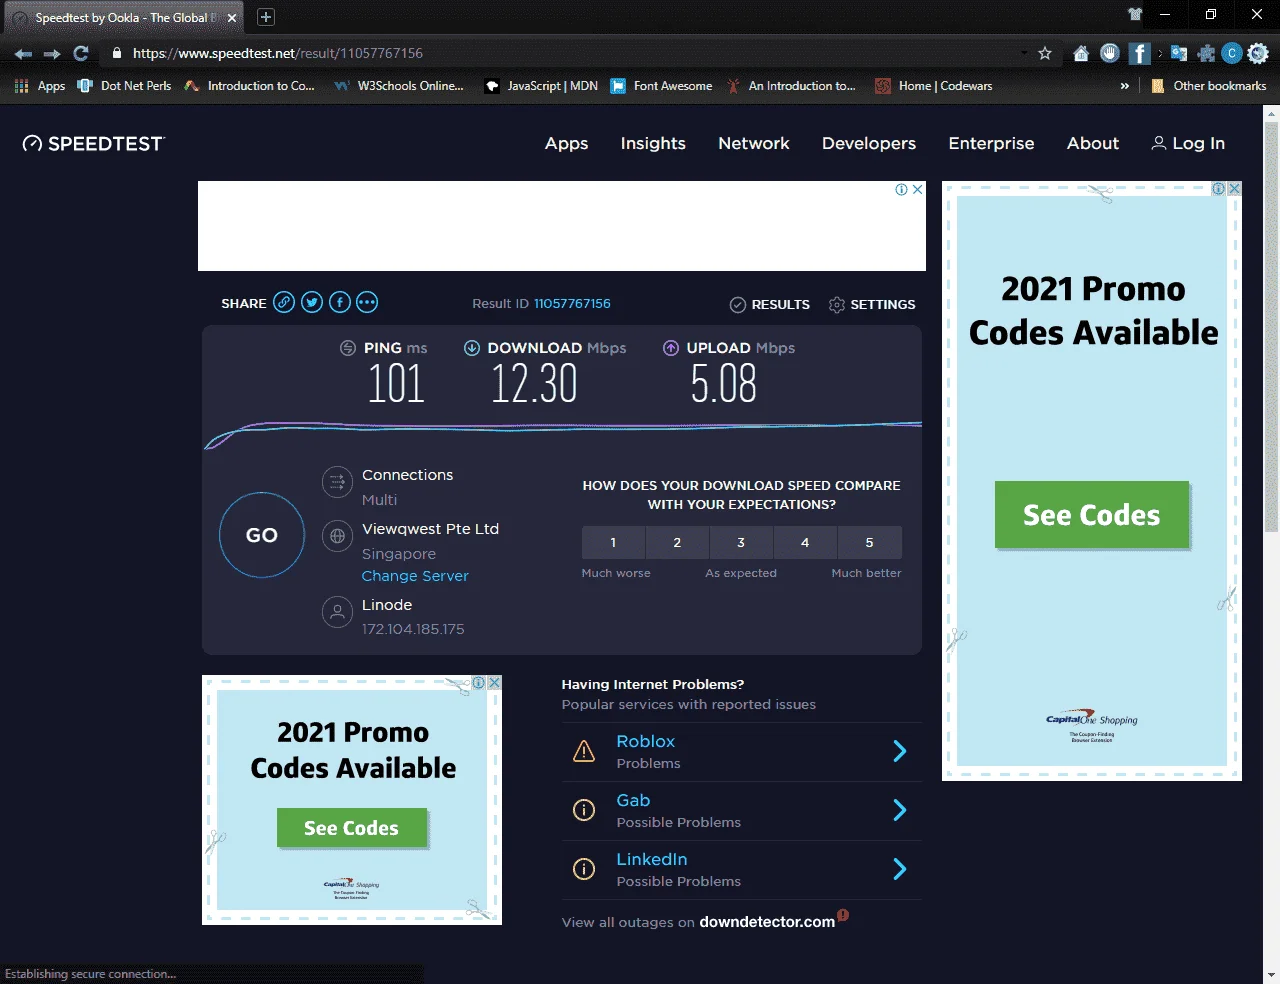This screenshot has width=1280, height=984.
Task: Click the Change Server link
Action: click(415, 576)
